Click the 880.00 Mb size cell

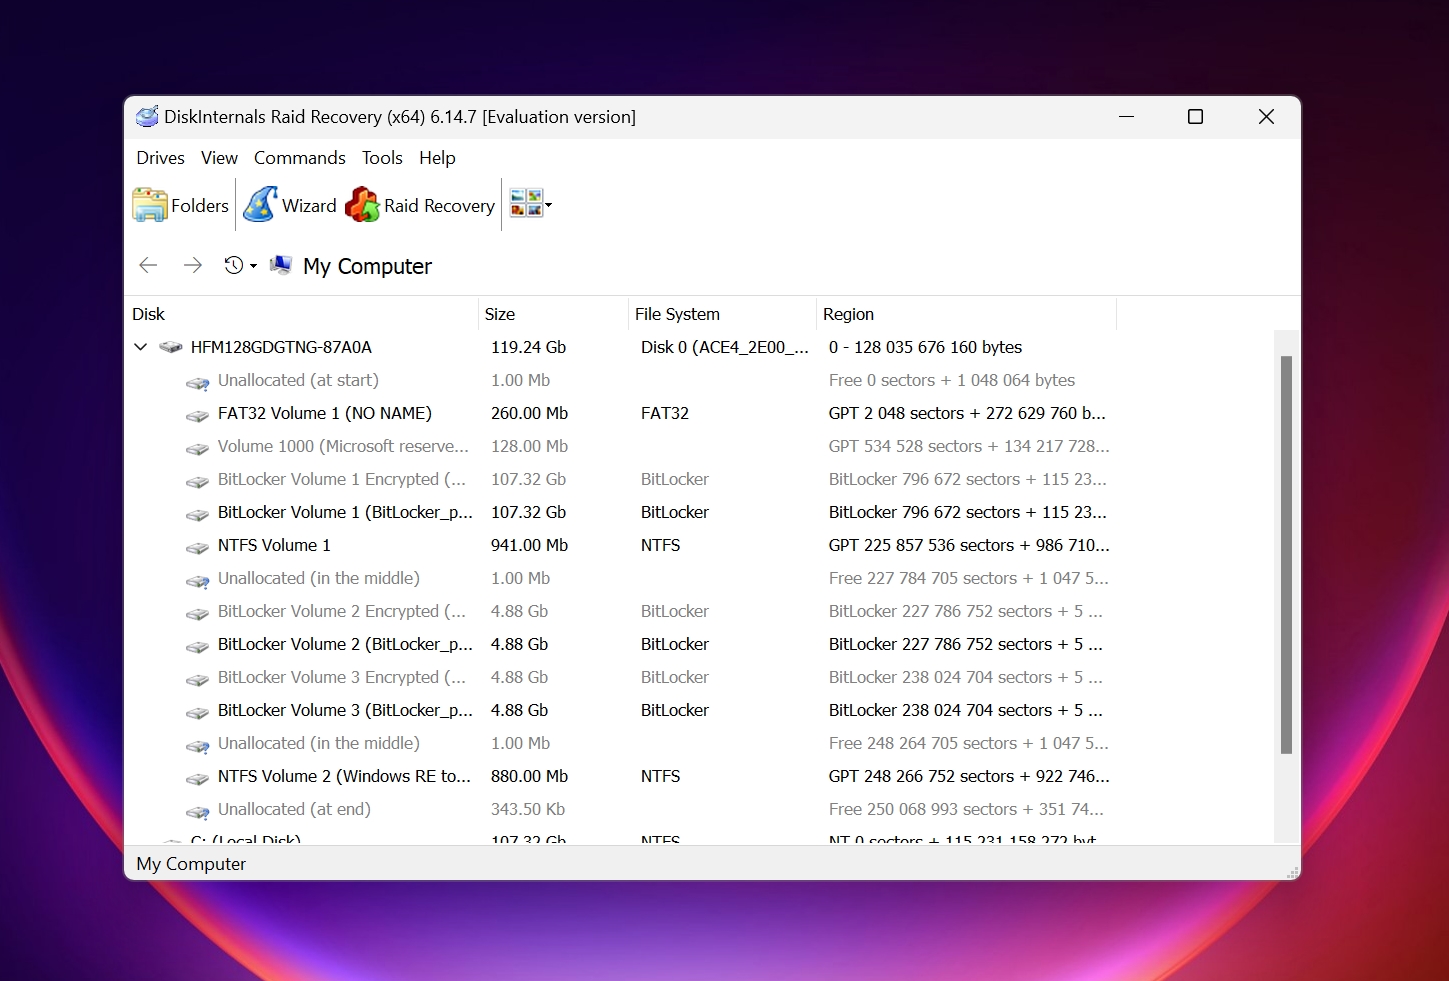pos(529,776)
